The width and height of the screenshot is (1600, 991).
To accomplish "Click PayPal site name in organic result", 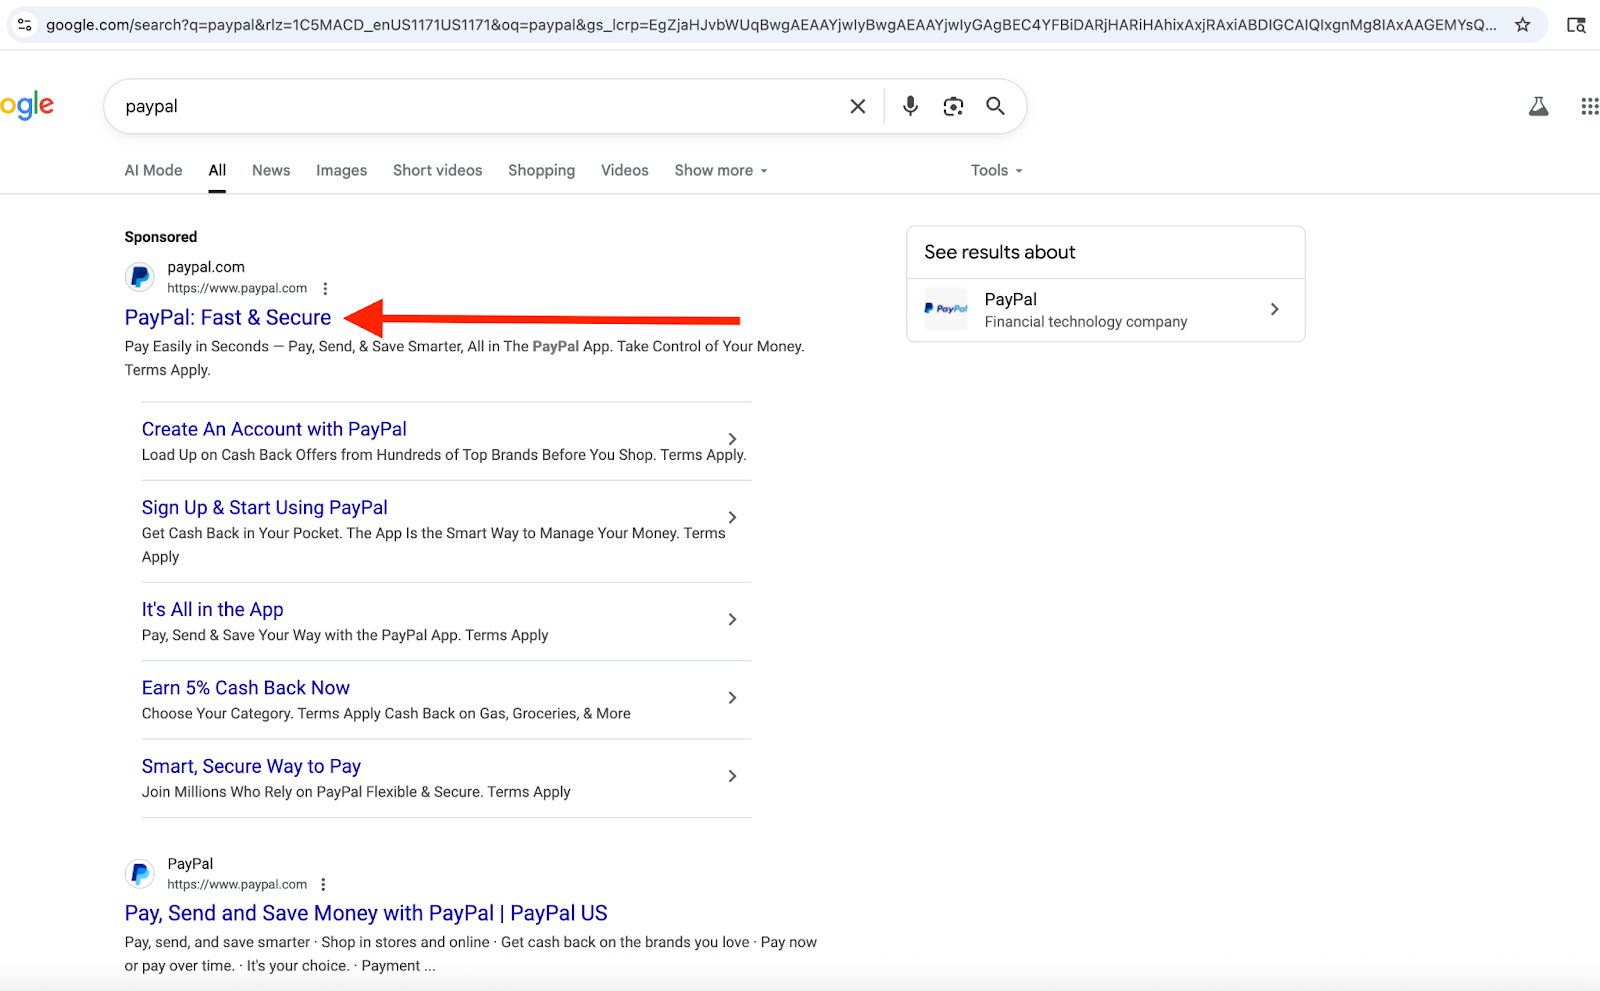I will (x=190, y=863).
